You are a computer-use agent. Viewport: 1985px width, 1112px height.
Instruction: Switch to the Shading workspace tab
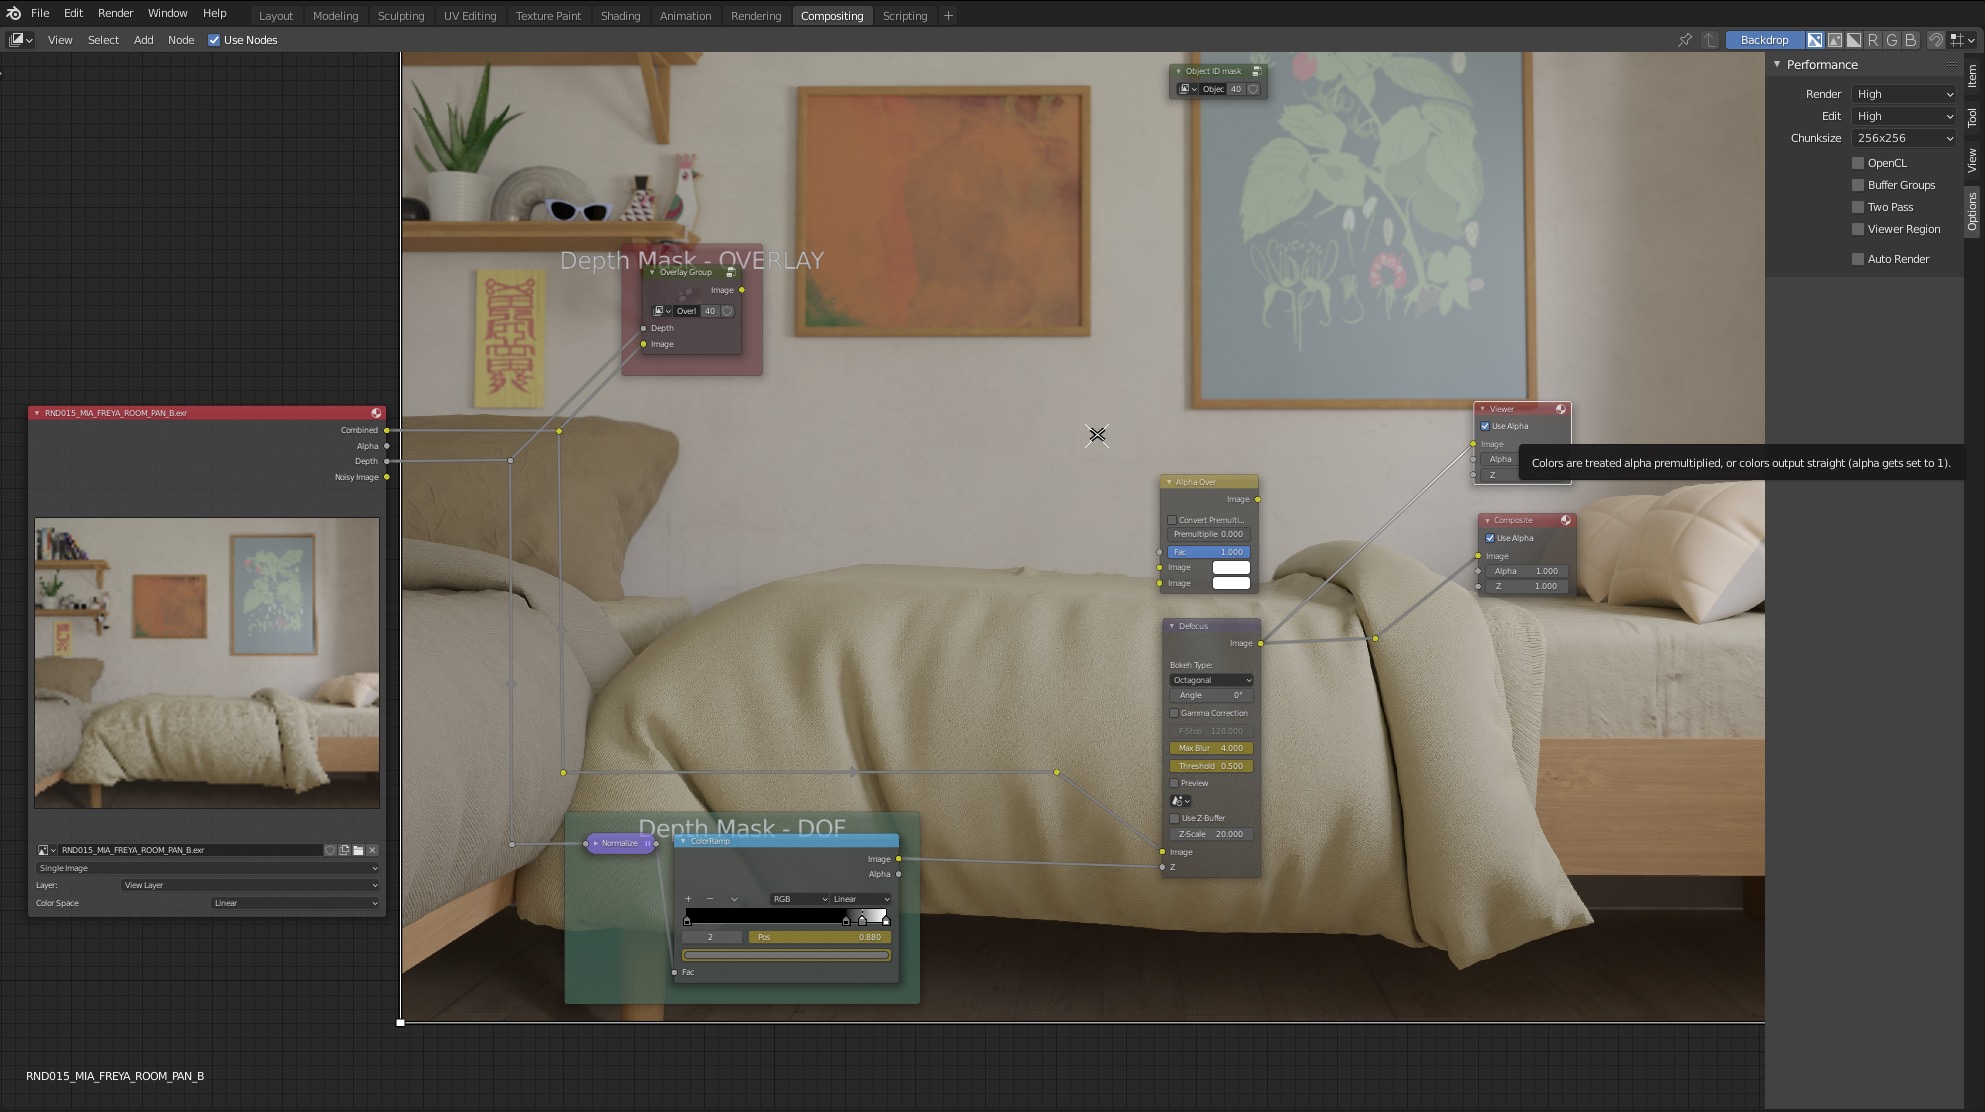[x=620, y=16]
